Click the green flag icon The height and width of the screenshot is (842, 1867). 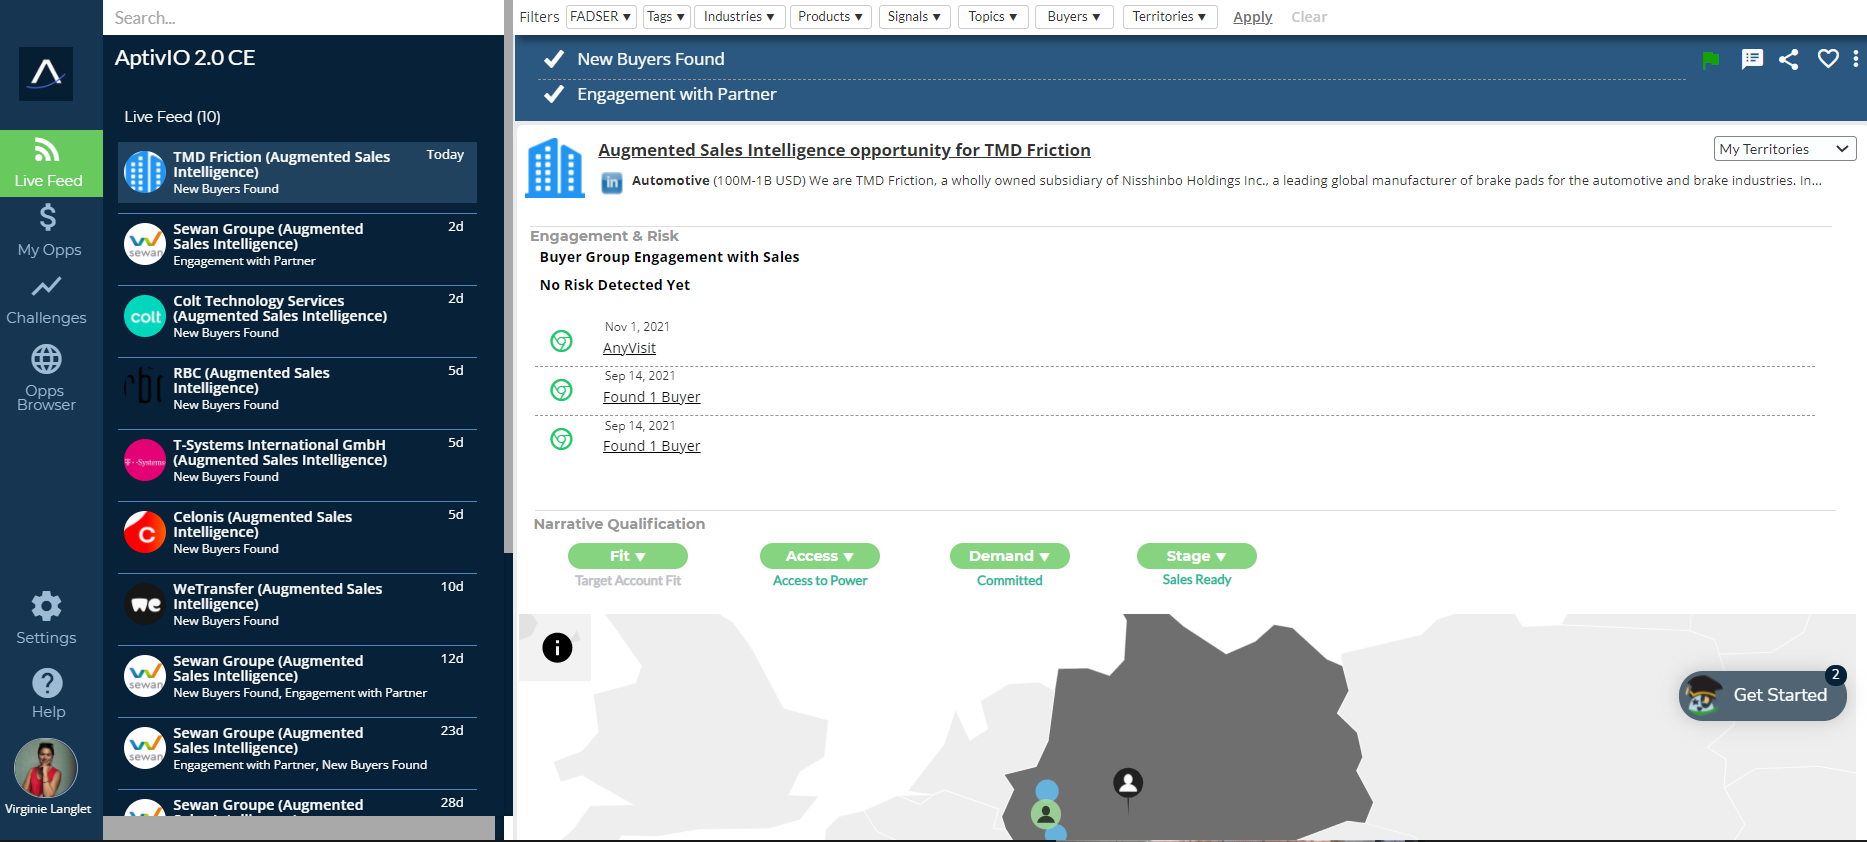coord(1710,60)
